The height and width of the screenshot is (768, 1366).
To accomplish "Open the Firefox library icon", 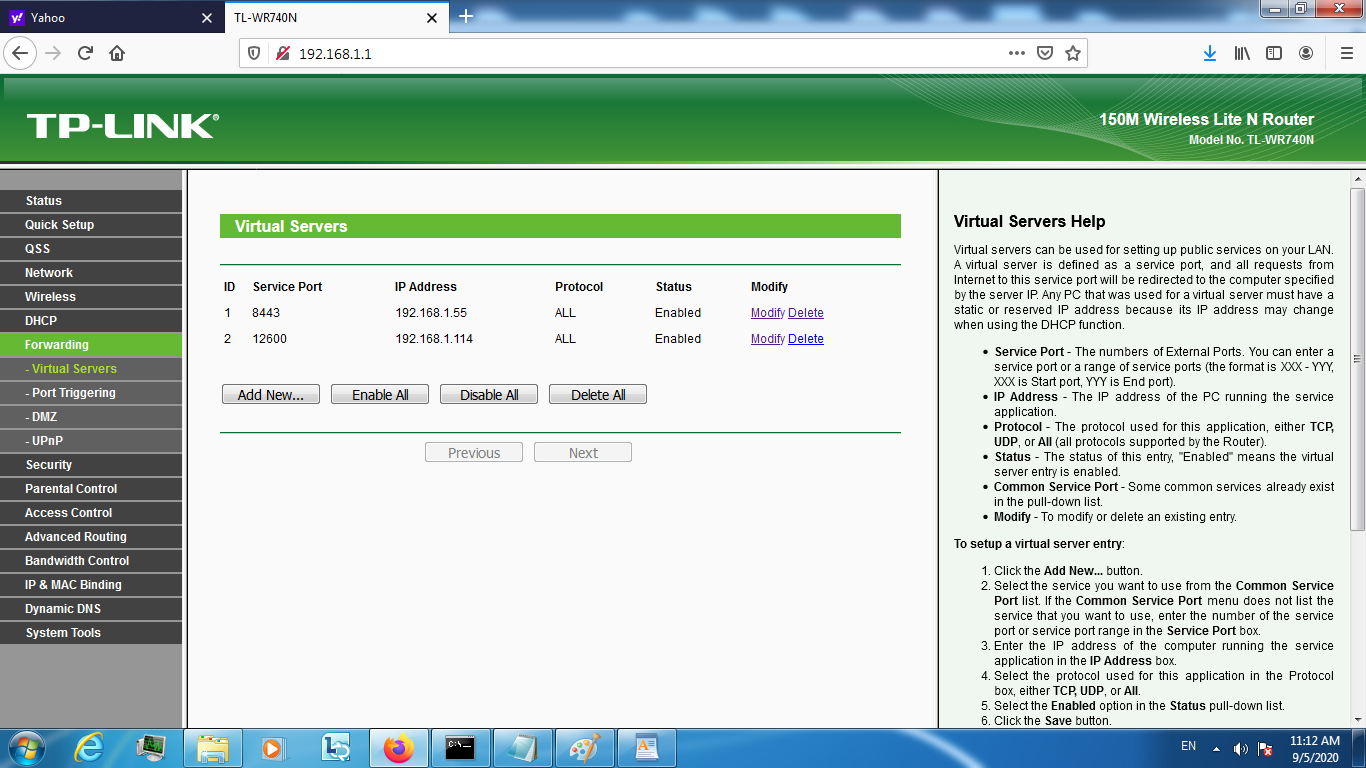I will 1241,53.
